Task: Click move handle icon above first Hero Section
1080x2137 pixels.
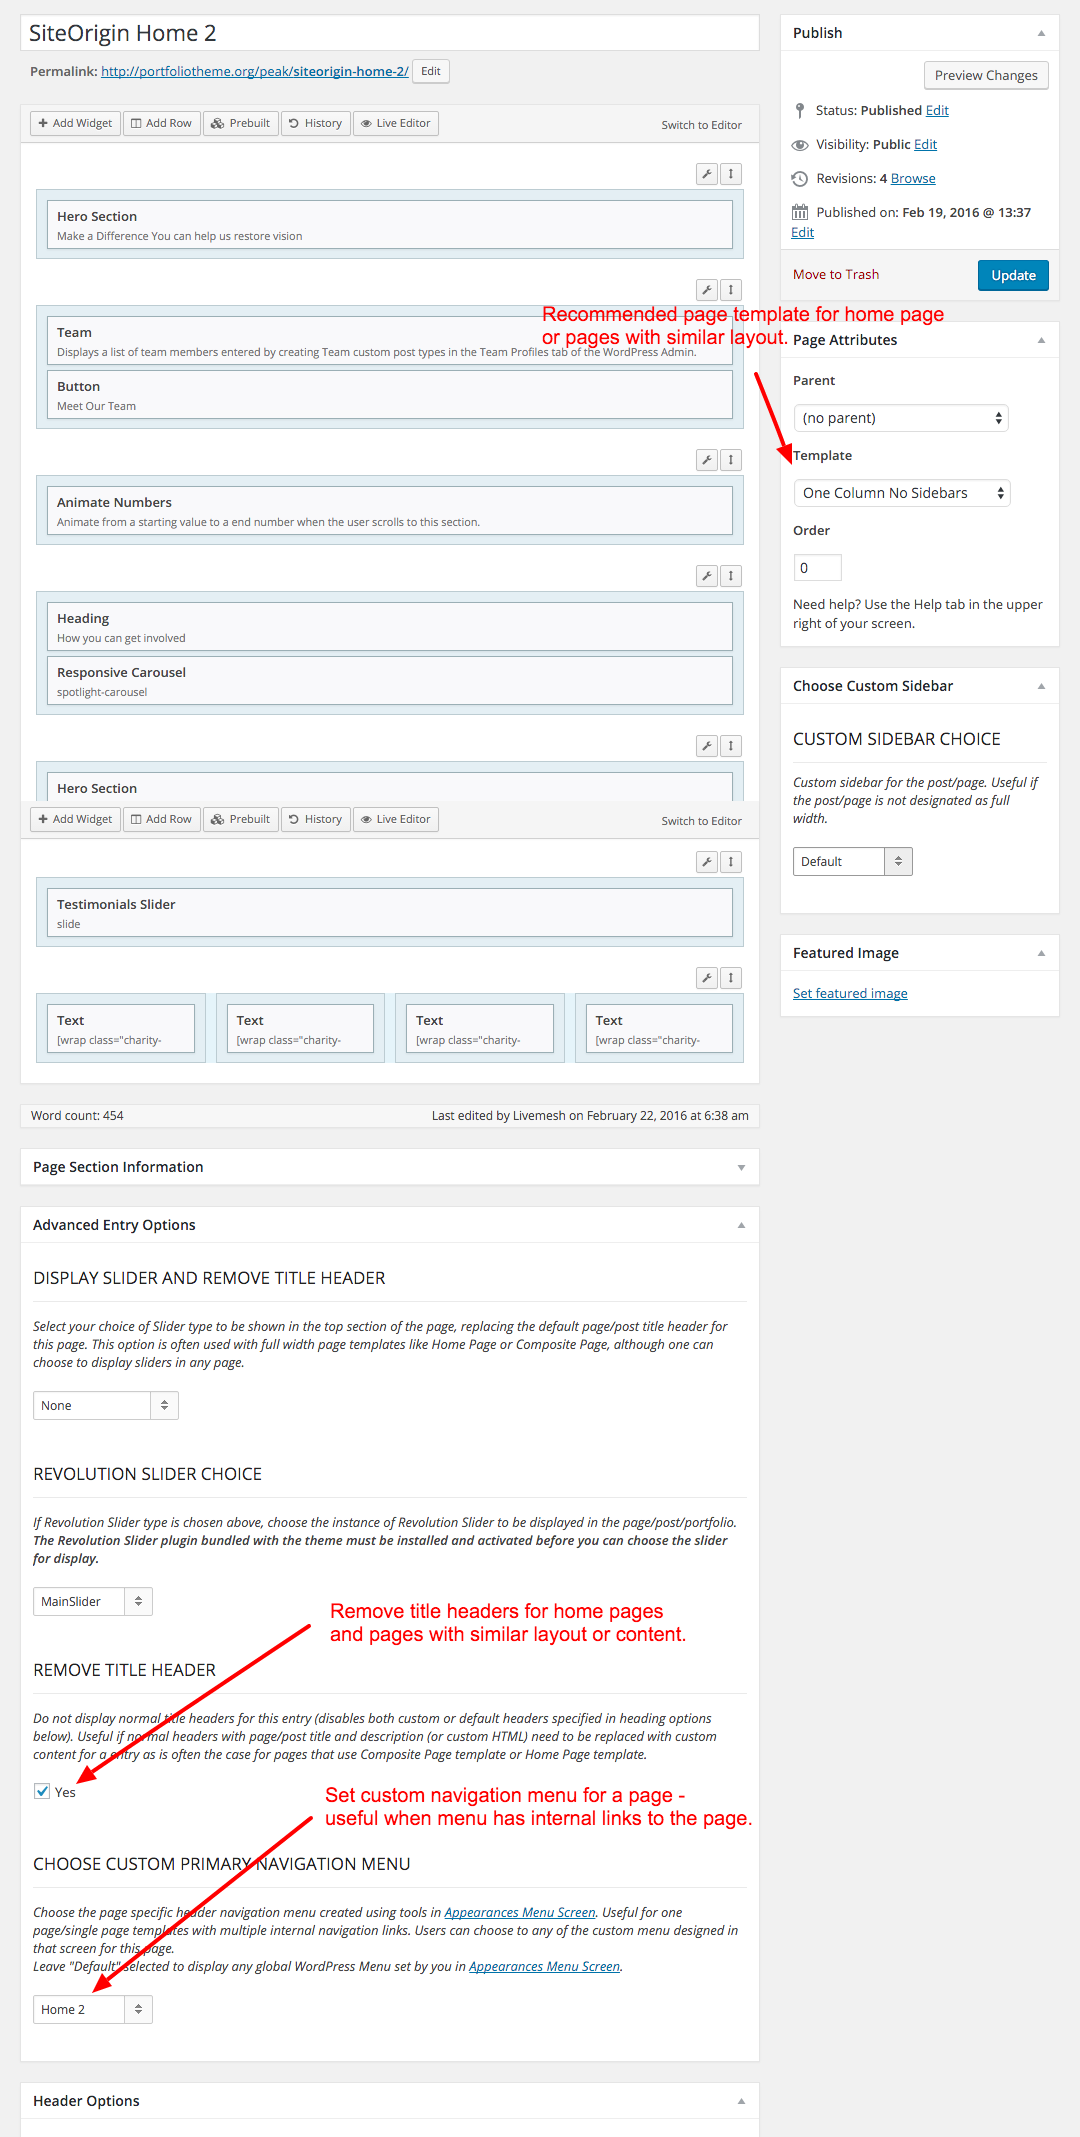Action: [x=731, y=174]
